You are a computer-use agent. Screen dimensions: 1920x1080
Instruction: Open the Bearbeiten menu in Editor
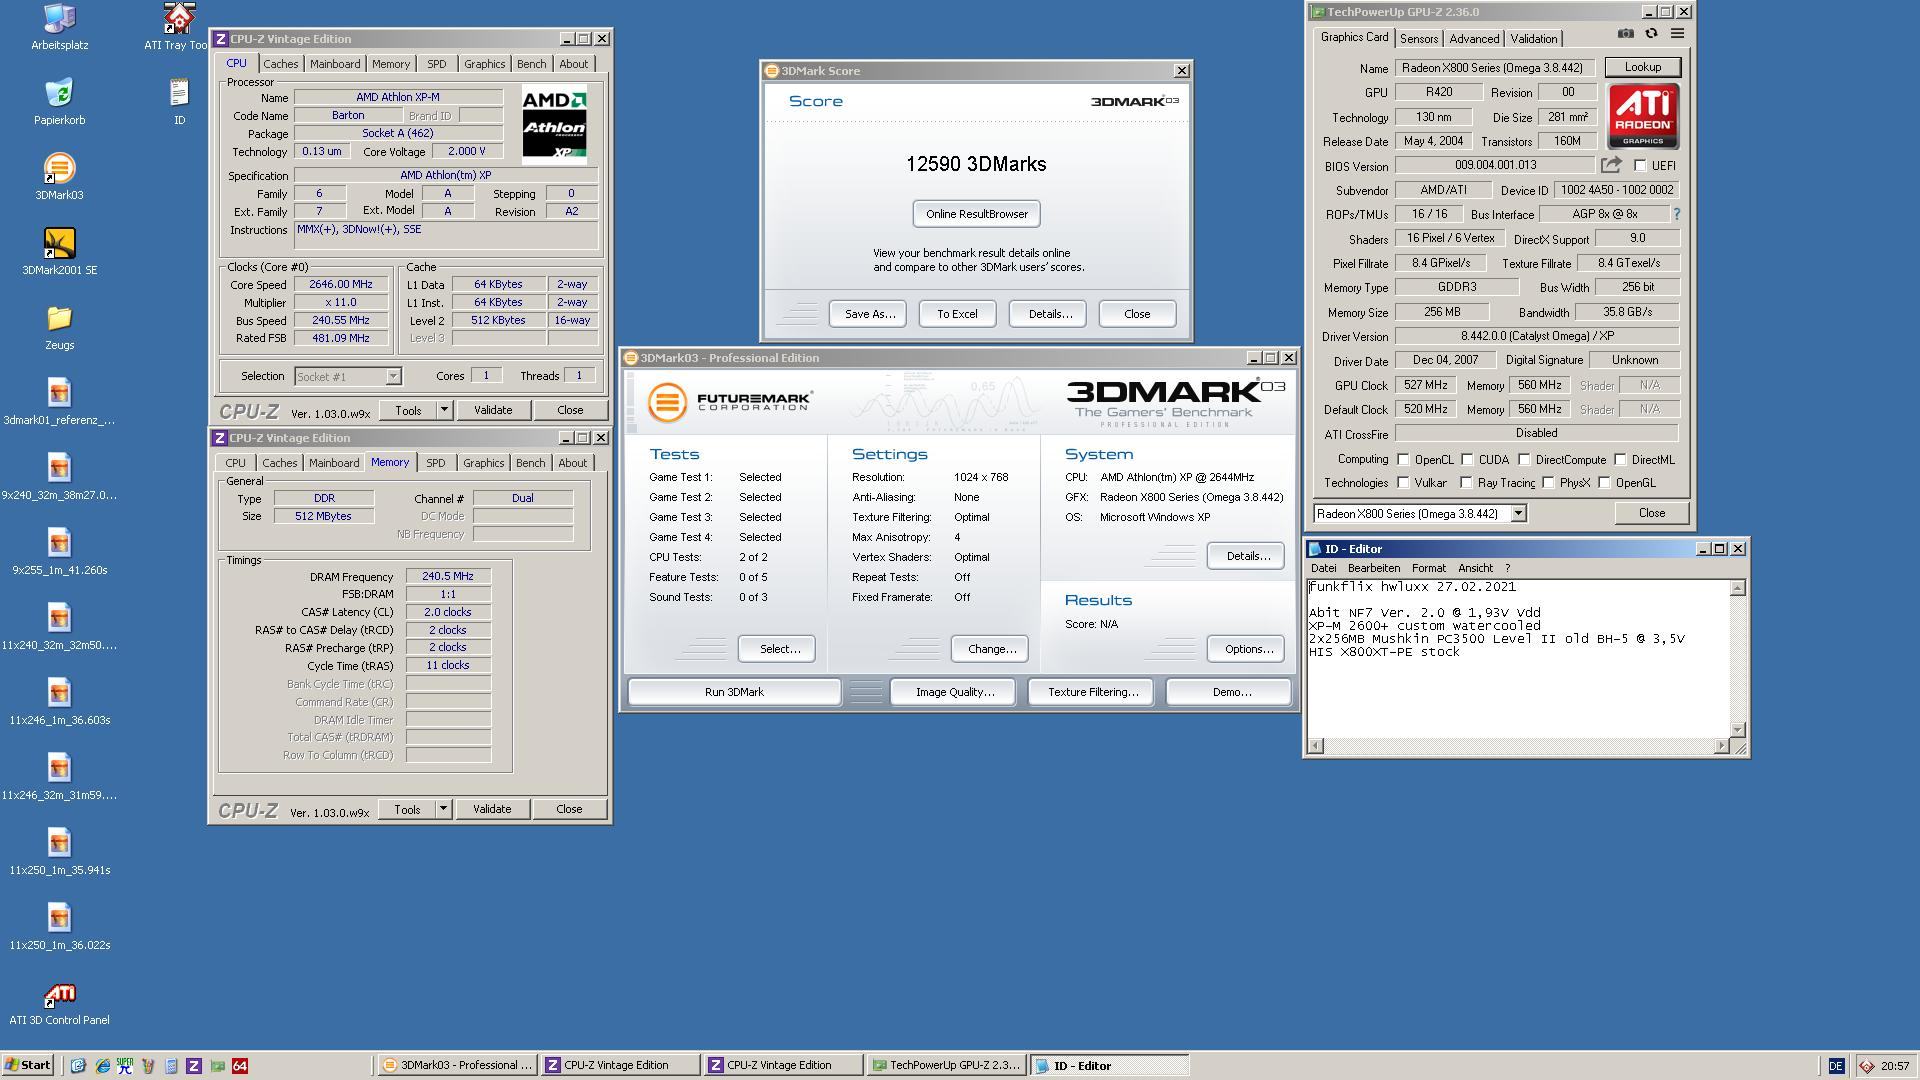tap(1373, 568)
